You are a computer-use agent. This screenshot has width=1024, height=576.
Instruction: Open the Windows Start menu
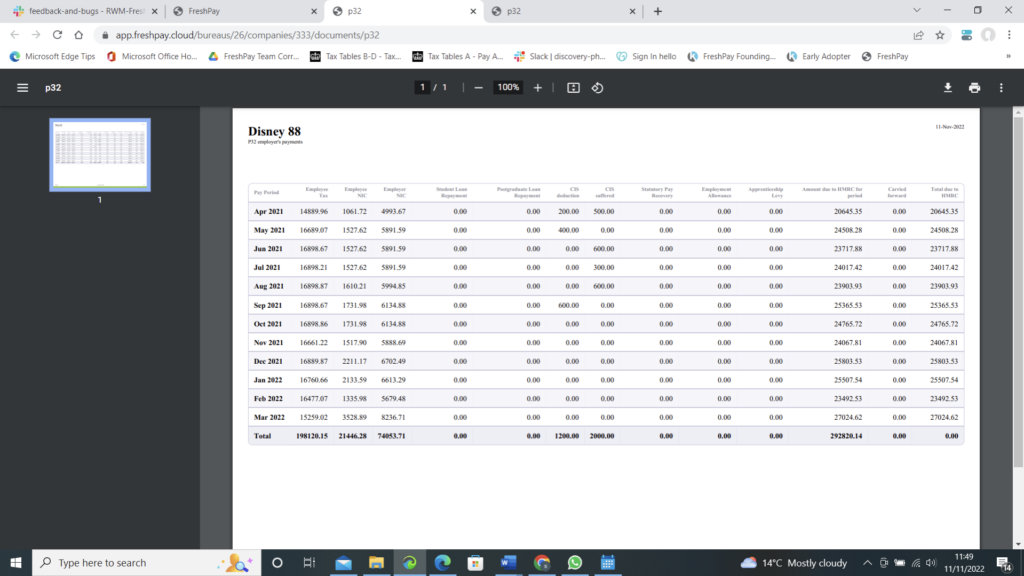click(x=16, y=562)
